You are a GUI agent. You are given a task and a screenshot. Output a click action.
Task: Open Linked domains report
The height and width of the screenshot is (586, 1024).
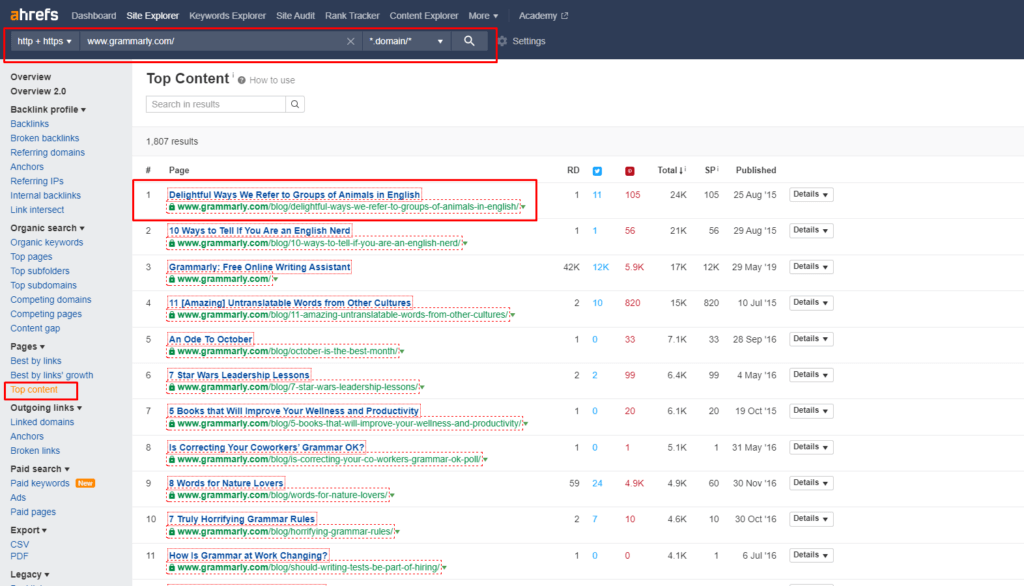point(42,422)
